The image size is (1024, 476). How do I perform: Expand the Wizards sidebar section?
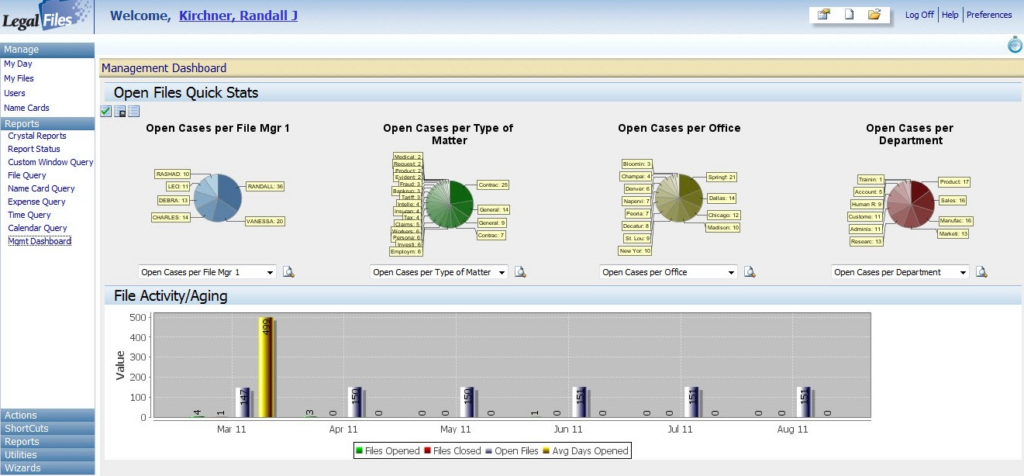click(47, 468)
